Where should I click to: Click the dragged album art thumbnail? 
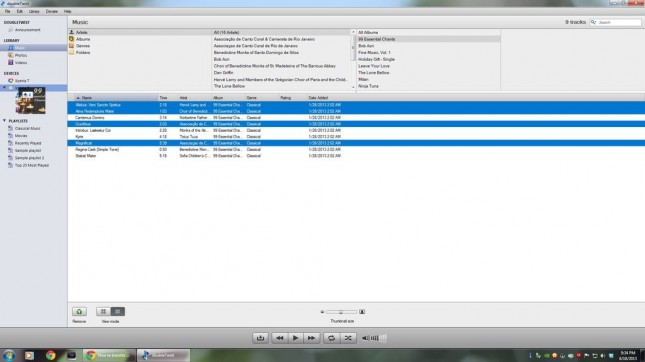pyautogui.click(x=31, y=100)
